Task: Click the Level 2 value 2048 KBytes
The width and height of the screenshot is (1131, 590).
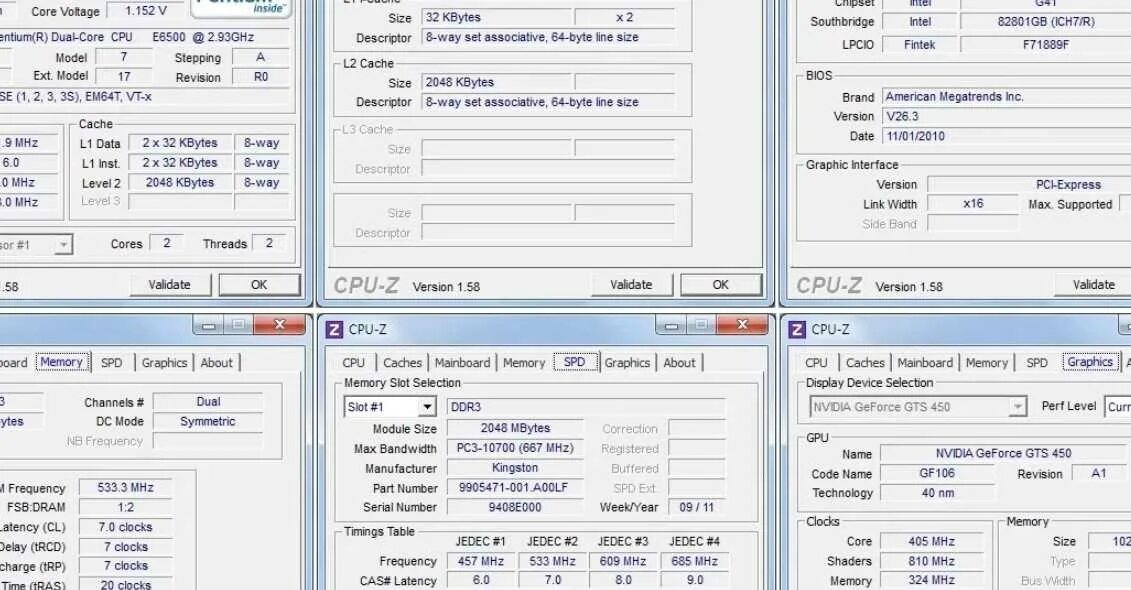Action: [x=180, y=182]
